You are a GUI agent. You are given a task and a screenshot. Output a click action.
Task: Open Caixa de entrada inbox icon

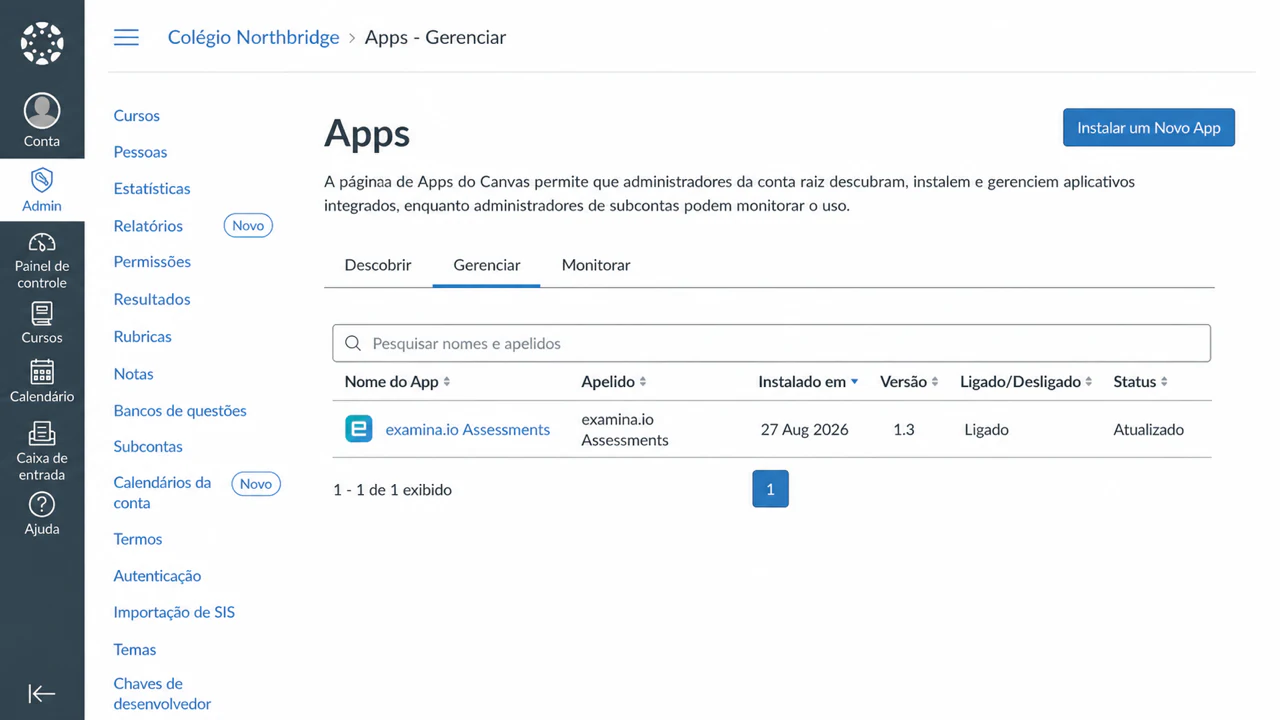(x=42, y=434)
